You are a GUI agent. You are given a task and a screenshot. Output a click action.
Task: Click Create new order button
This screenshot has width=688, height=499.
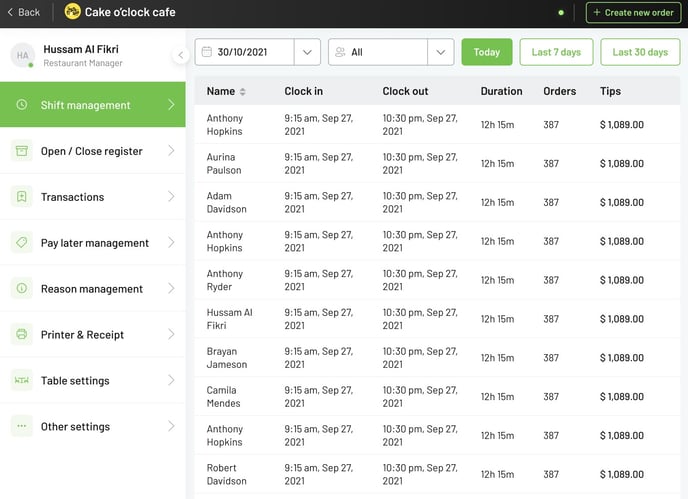(x=633, y=12)
